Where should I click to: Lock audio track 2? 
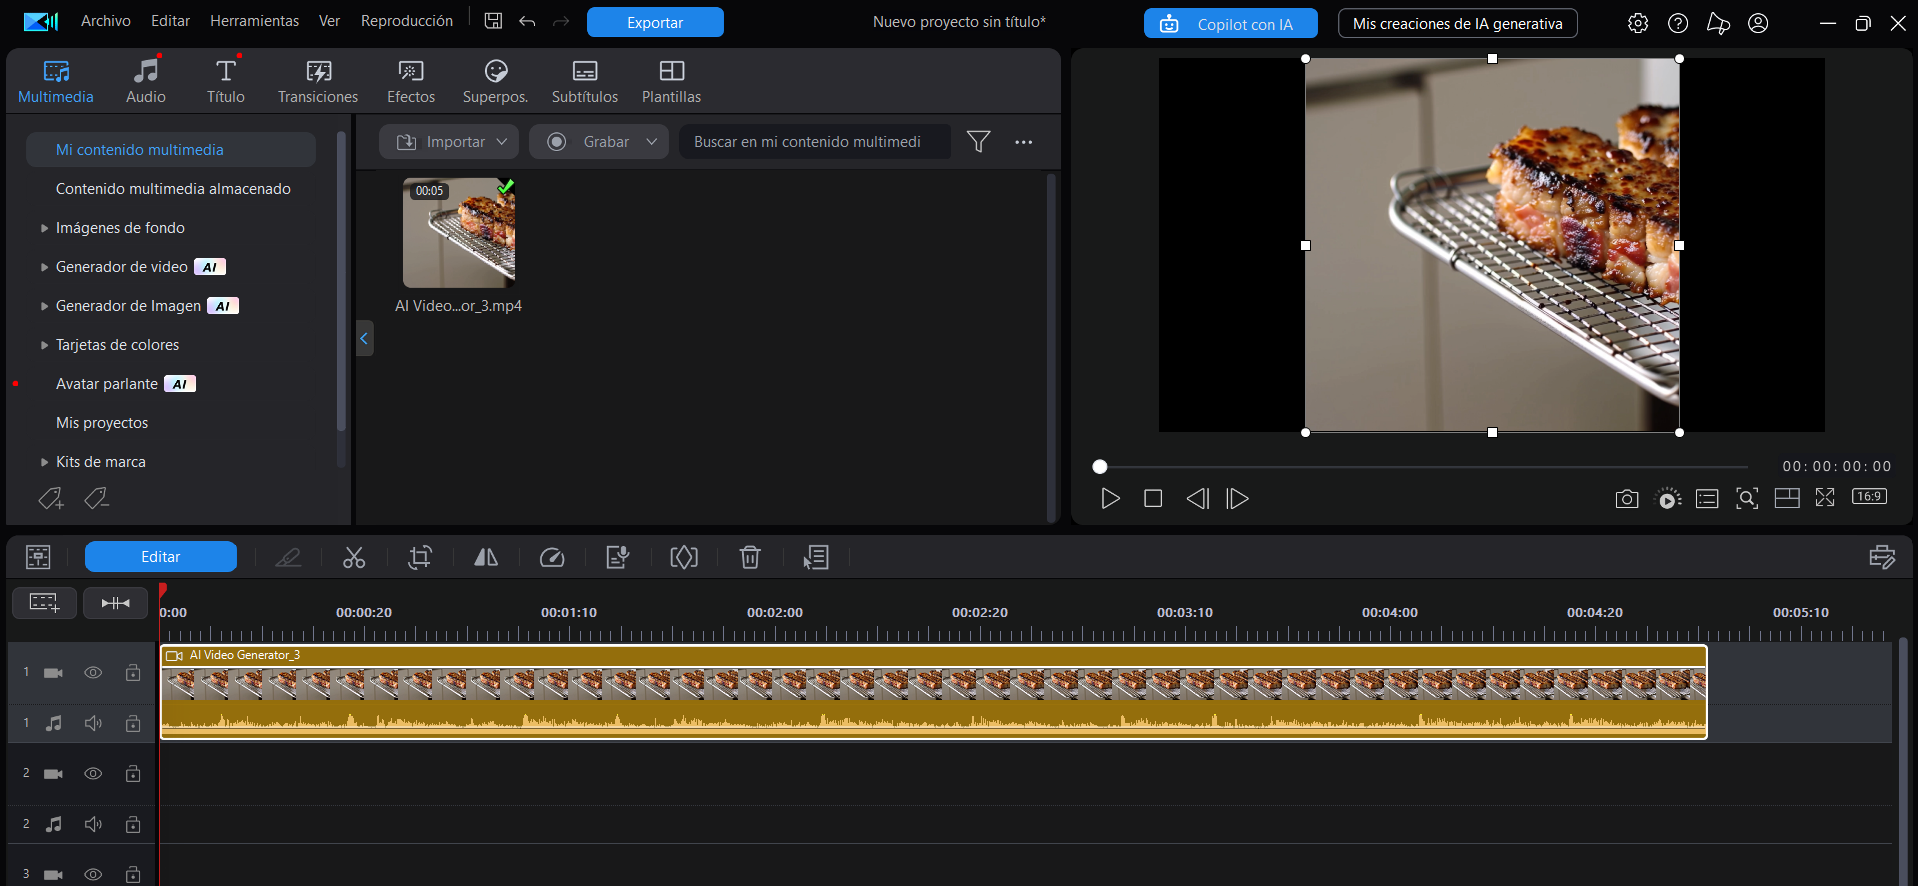coord(133,824)
